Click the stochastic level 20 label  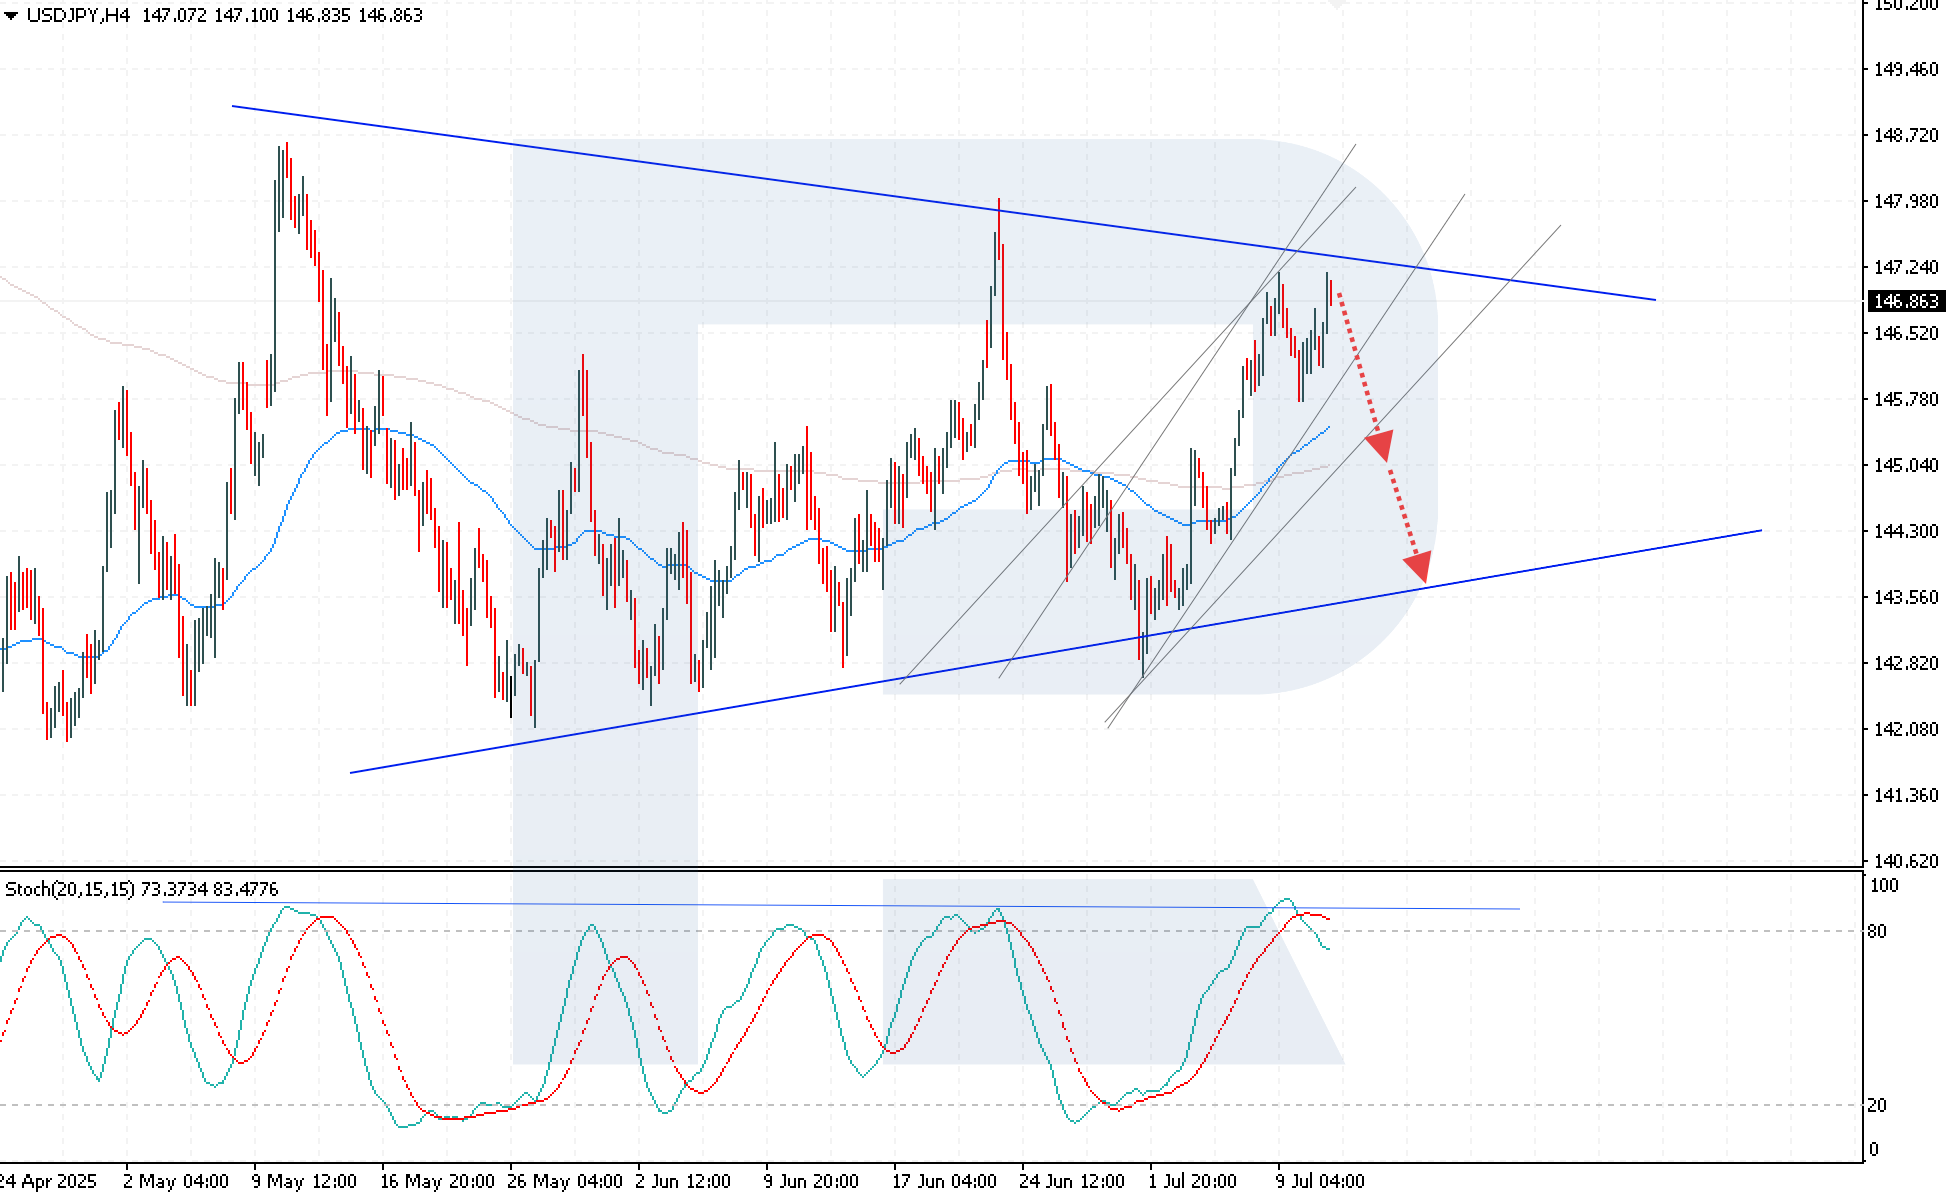click(x=1877, y=1105)
